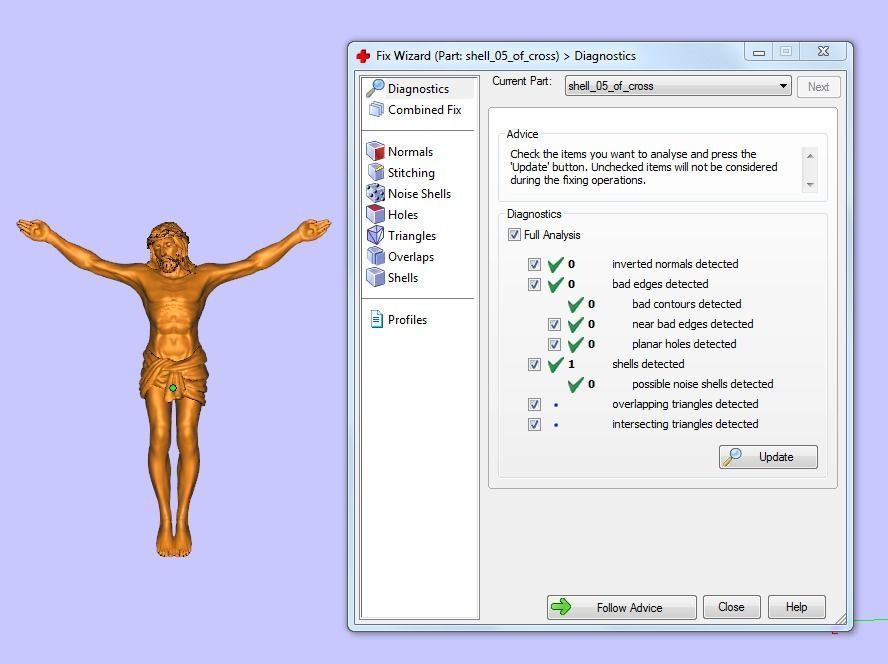Select the Shells icon

click(x=375, y=277)
